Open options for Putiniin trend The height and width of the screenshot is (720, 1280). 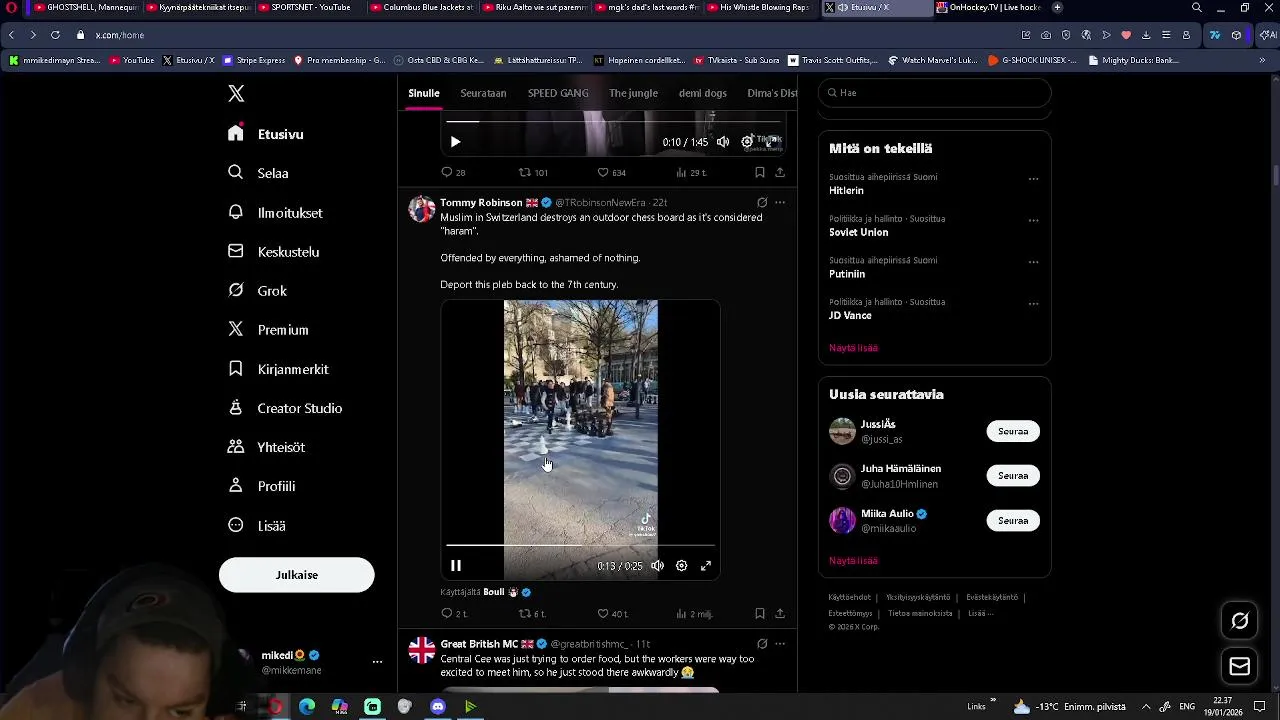click(x=1033, y=263)
